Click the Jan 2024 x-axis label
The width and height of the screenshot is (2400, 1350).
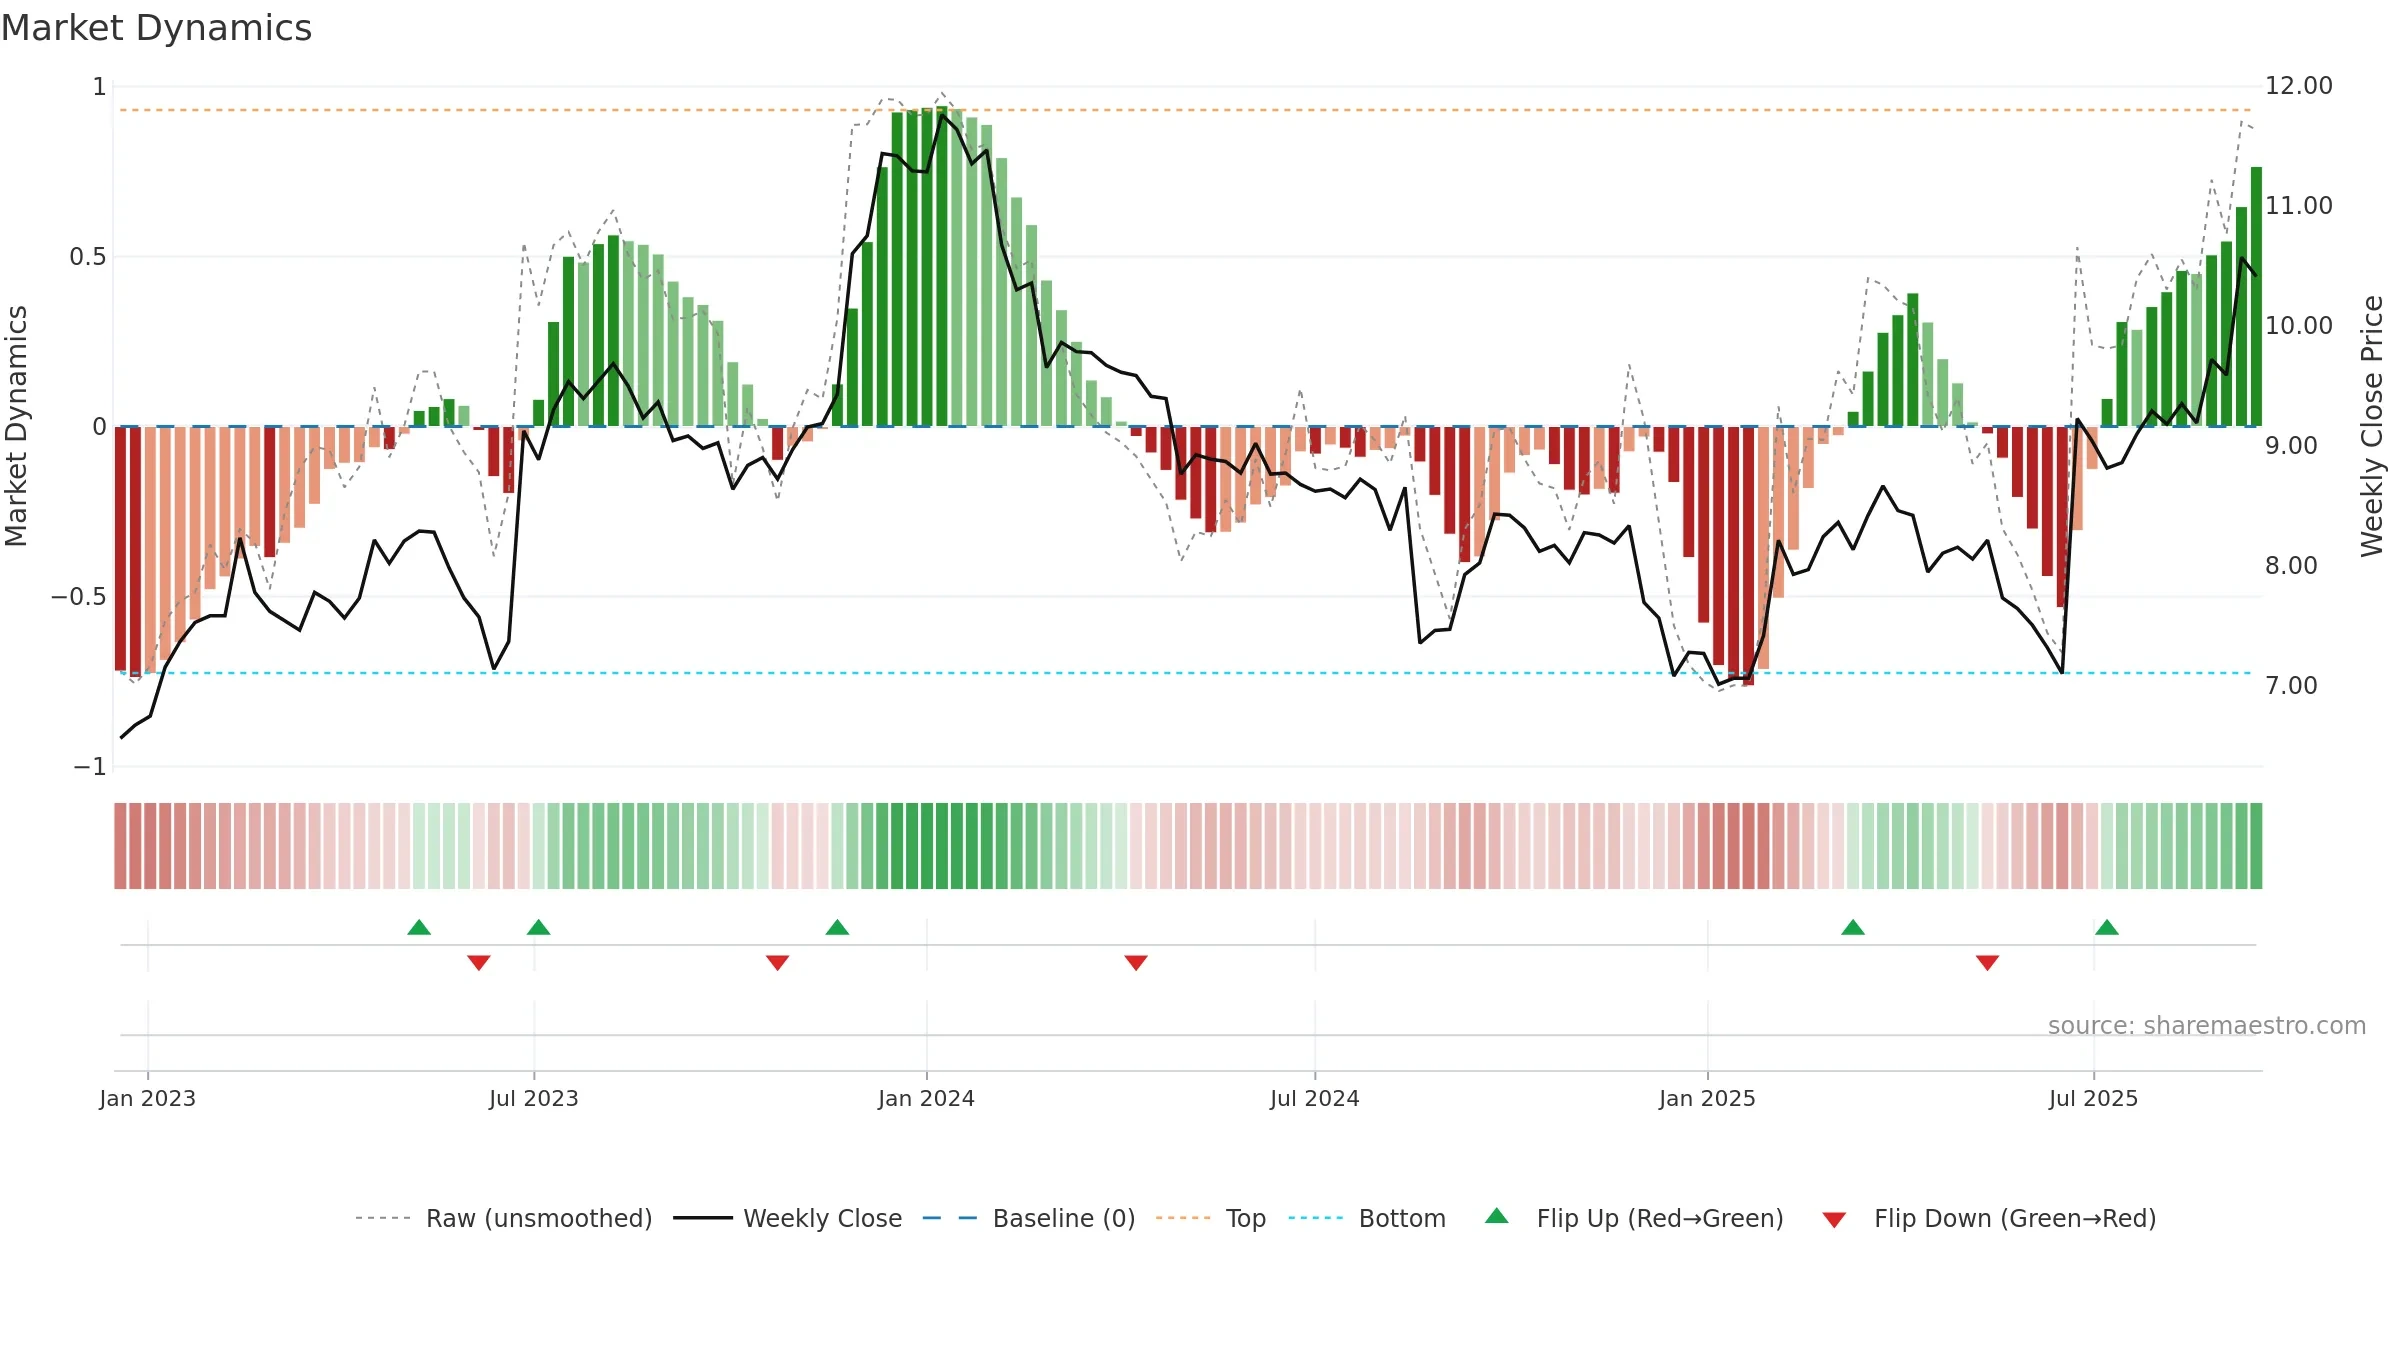[x=927, y=1098]
